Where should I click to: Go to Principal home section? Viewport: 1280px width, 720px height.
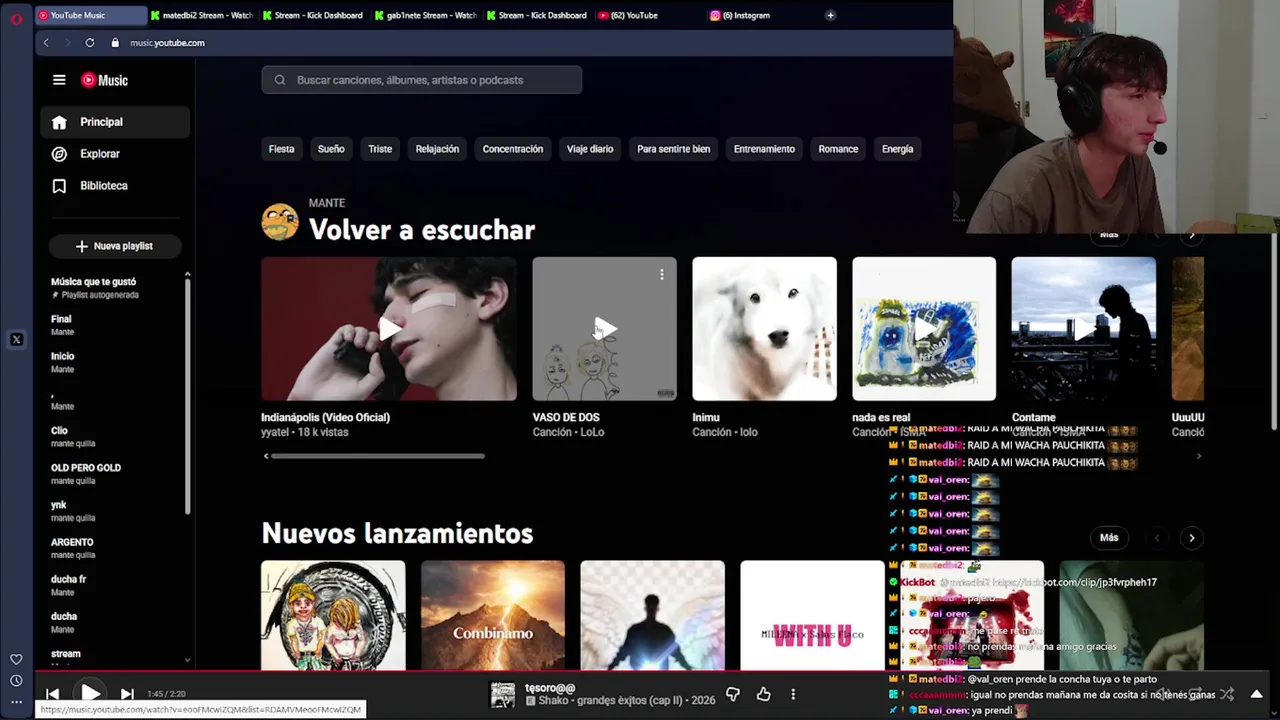[x=115, y=122]
